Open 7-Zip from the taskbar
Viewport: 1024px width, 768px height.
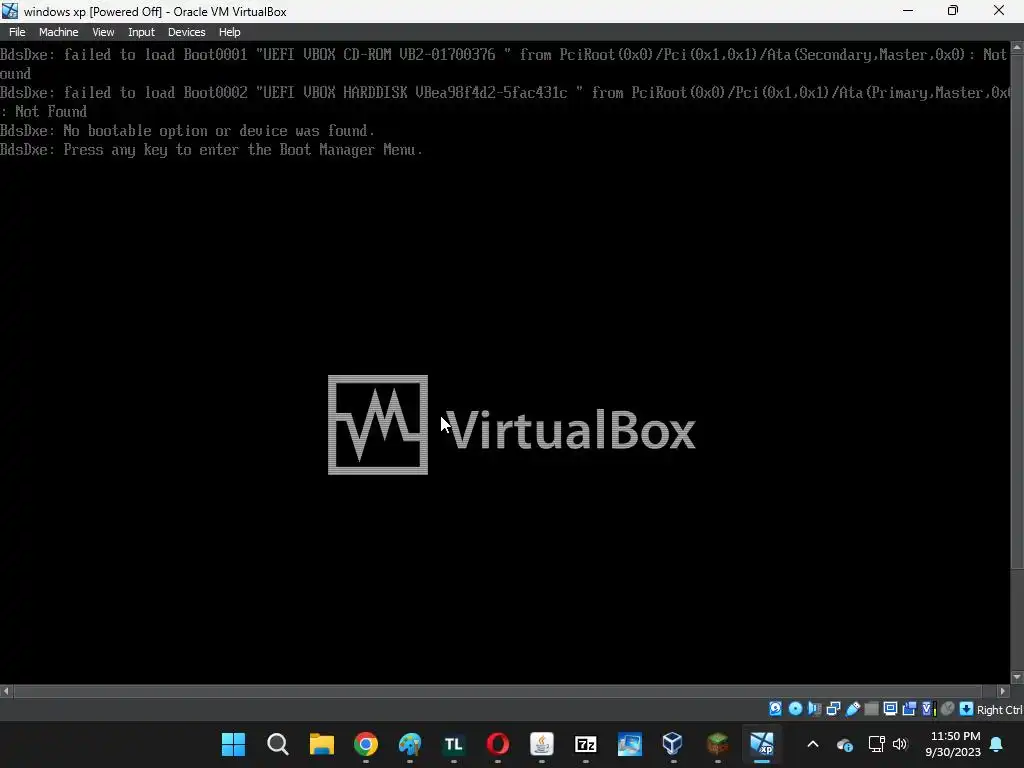coord(586,744)
